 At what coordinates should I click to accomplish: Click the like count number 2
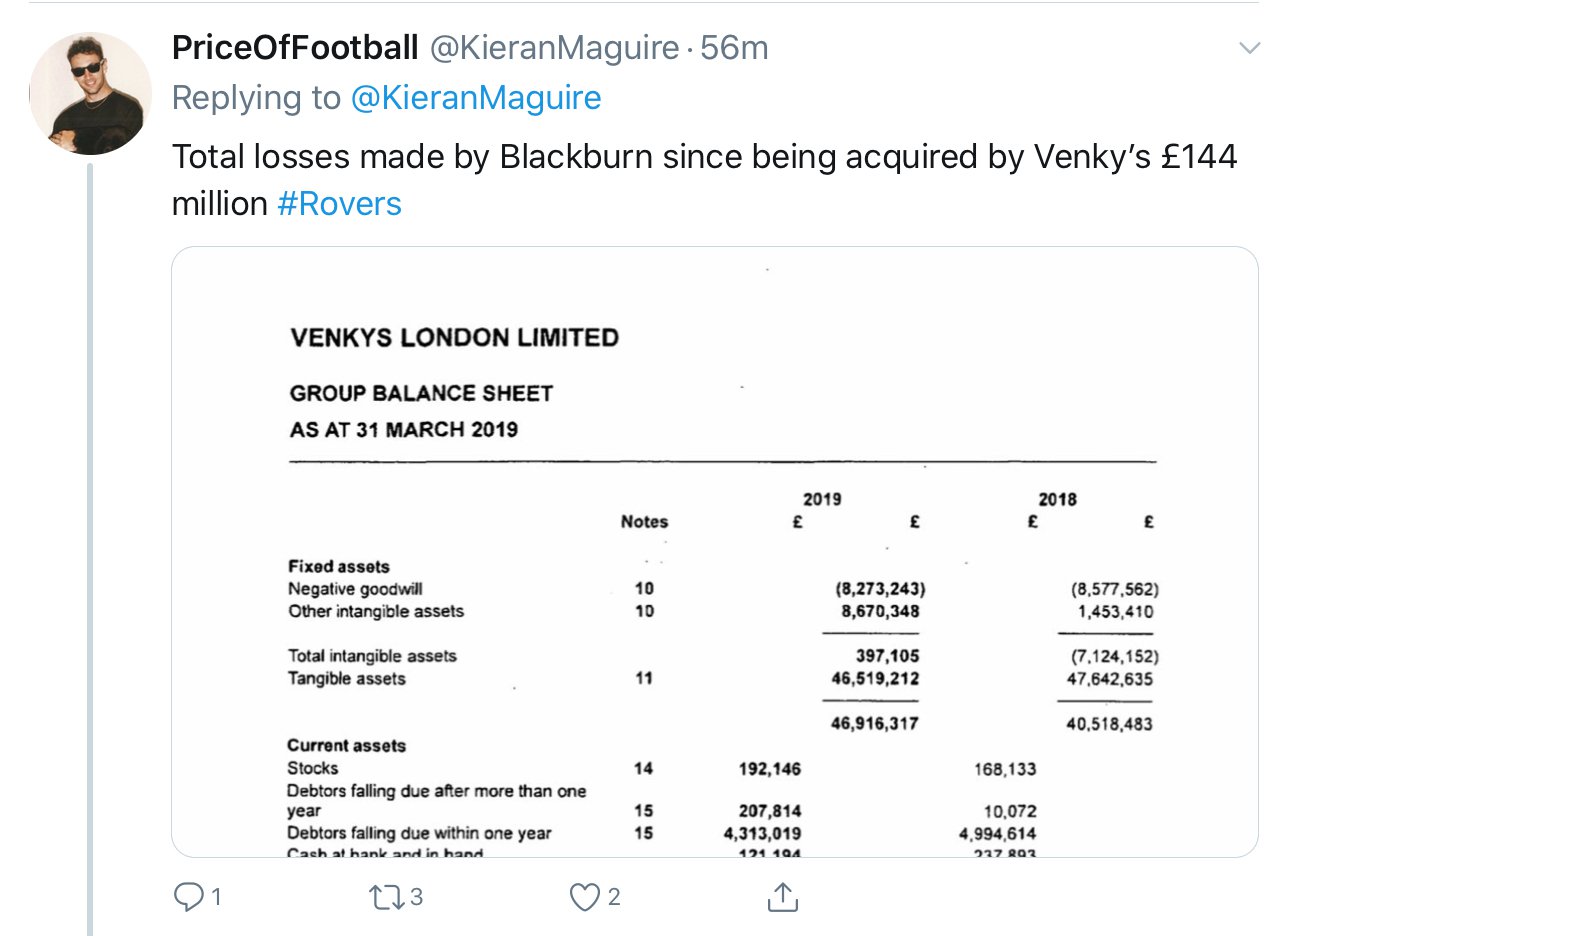pos(614,897)
